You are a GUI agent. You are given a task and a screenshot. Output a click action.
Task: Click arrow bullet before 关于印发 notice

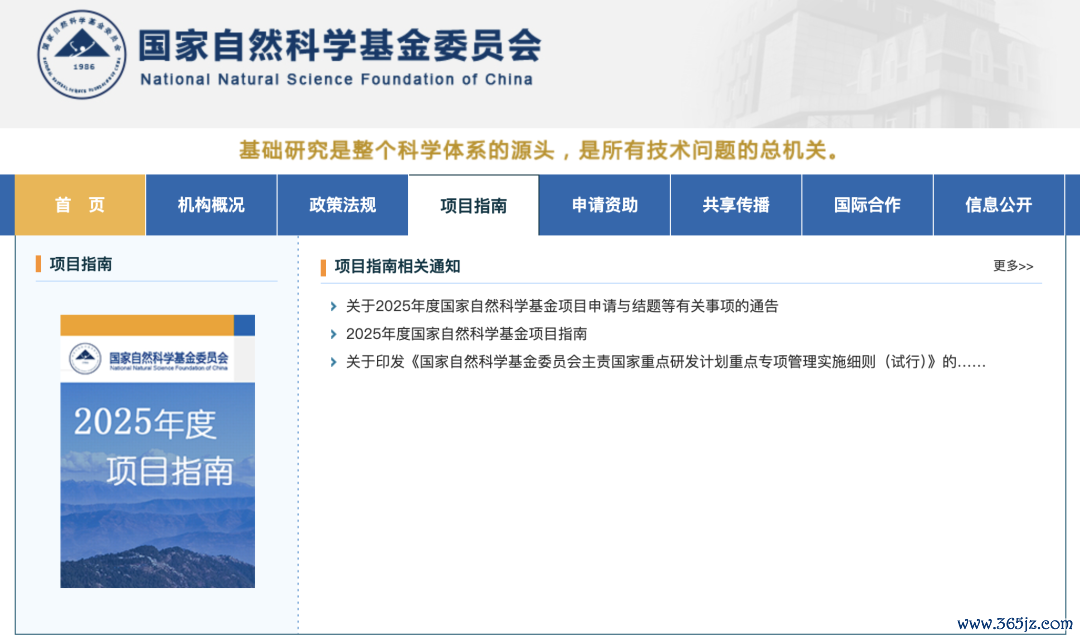pos(333,362)
